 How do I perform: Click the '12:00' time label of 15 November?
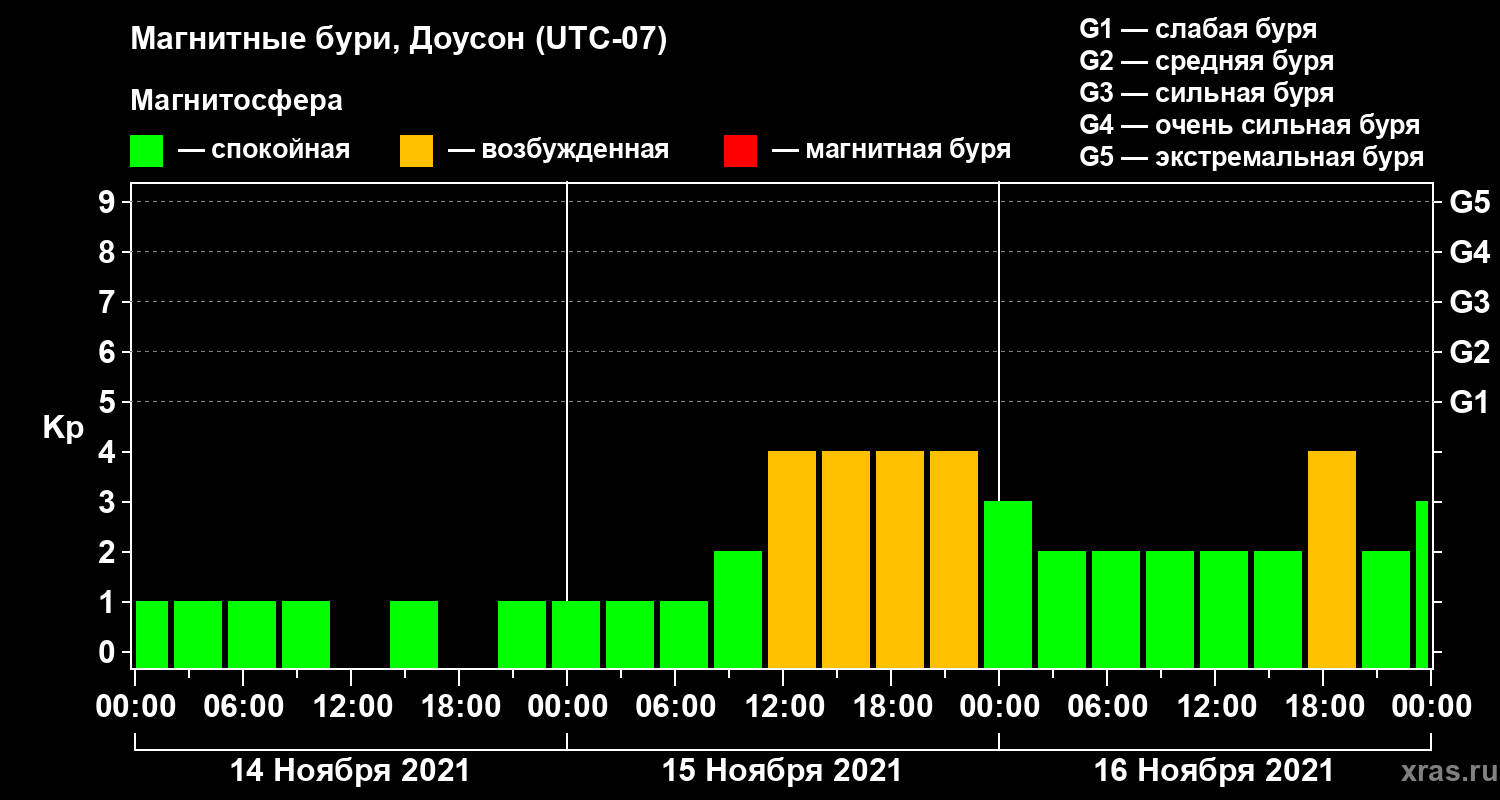tap(783, 707)
